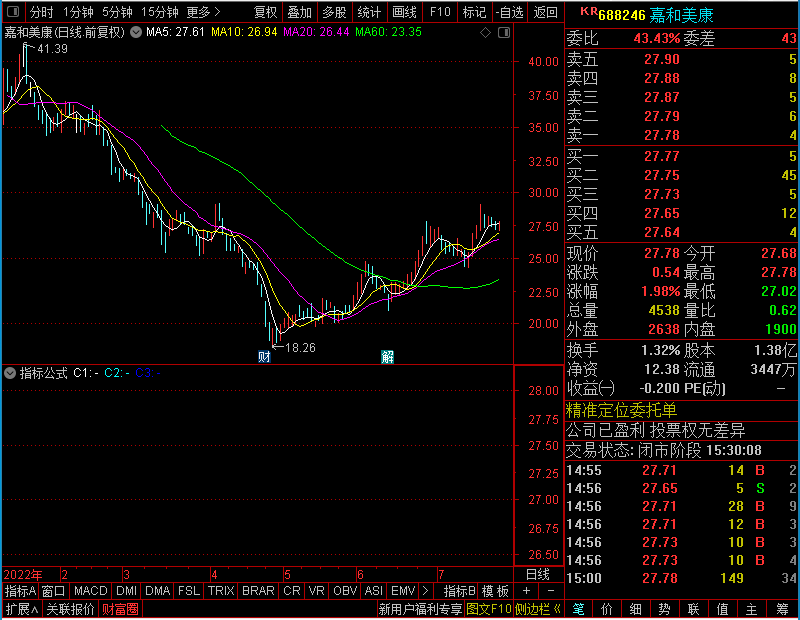Screen dimensions: 800x620
Task: Expand the 更多 periods menu
Action: pos(203,12)
